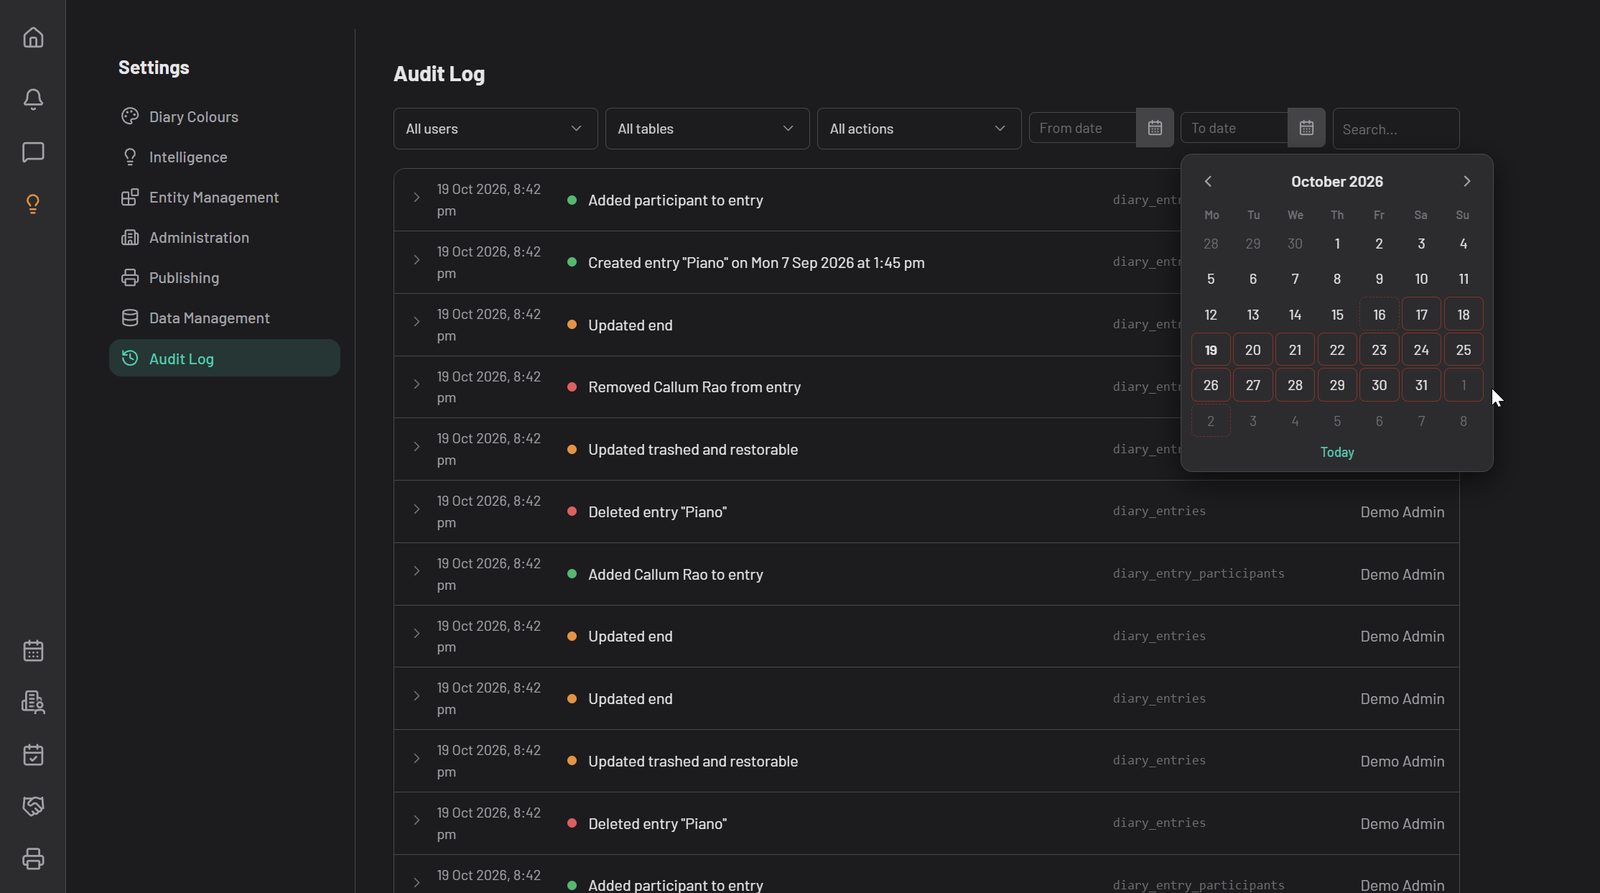
Task: Choose 16 October in the calendar
Action: tap(1379, 315)
